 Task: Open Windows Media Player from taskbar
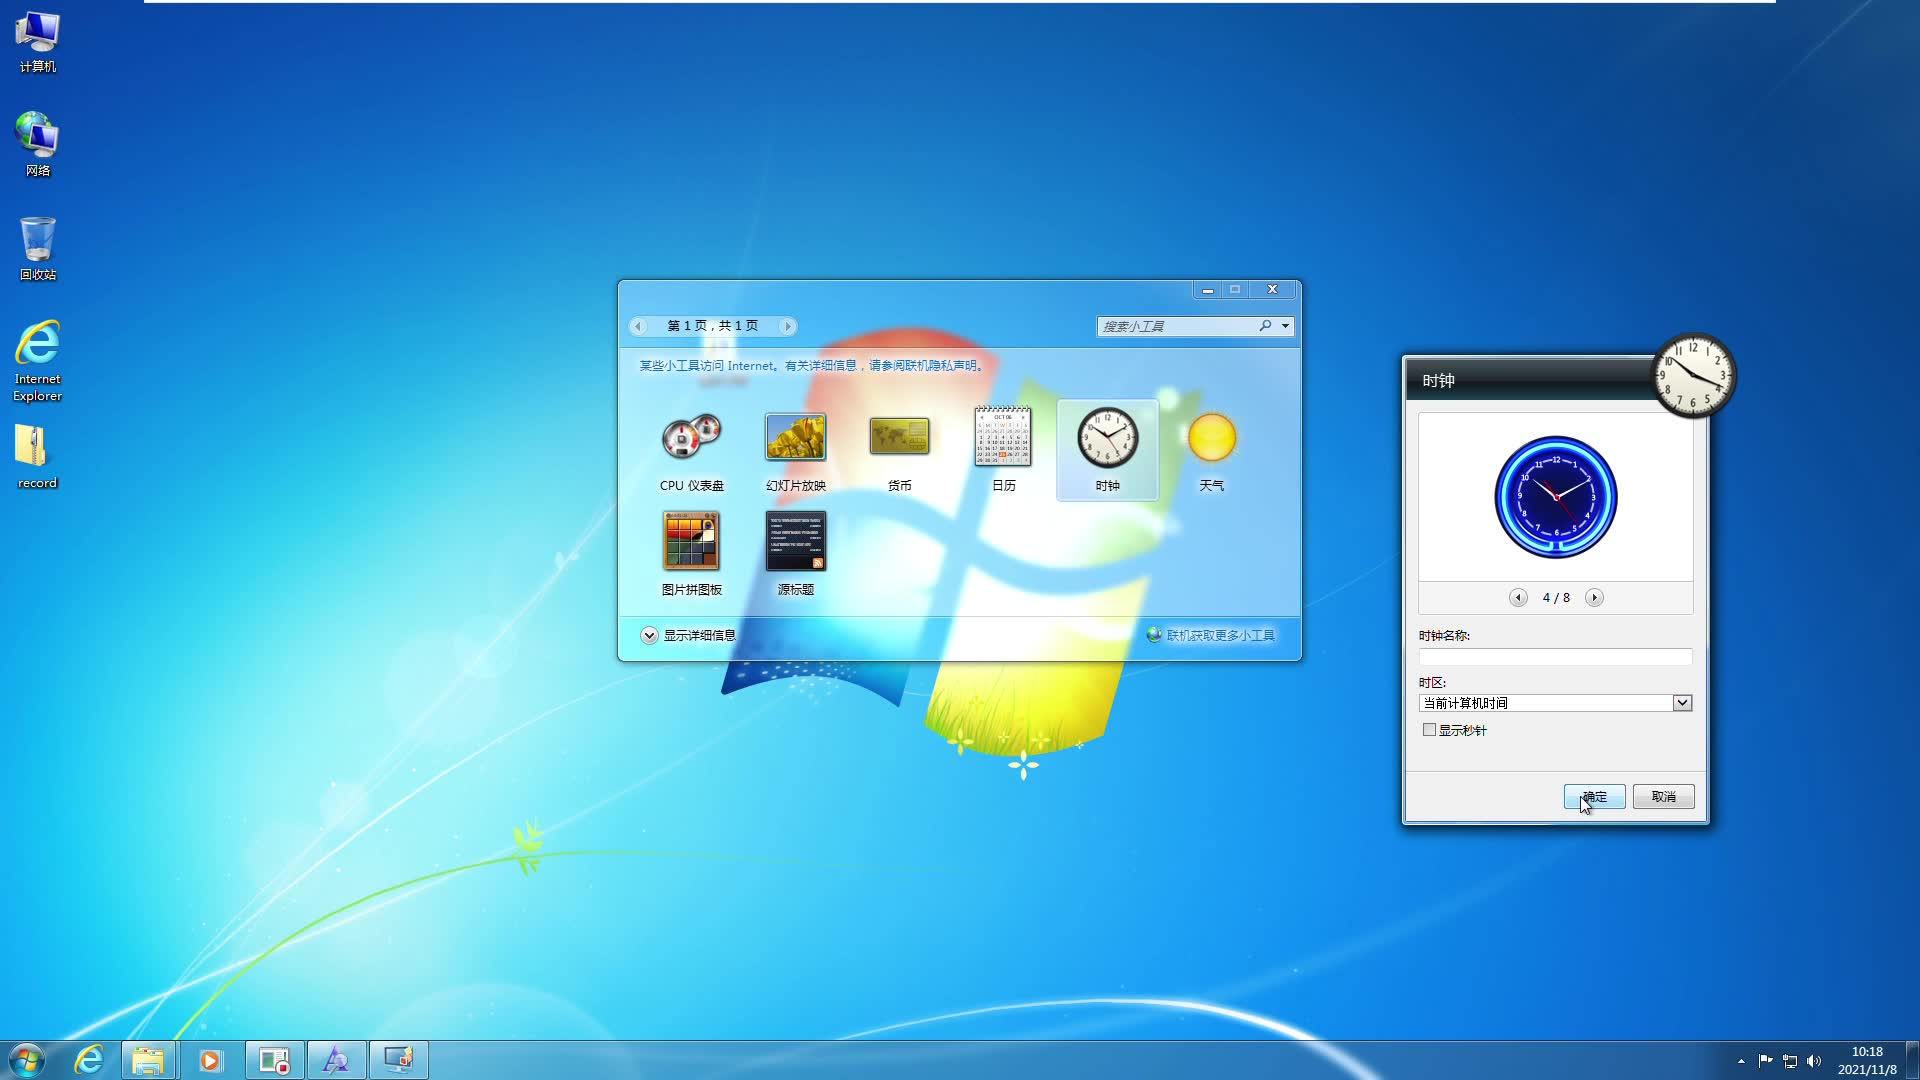210,1060
